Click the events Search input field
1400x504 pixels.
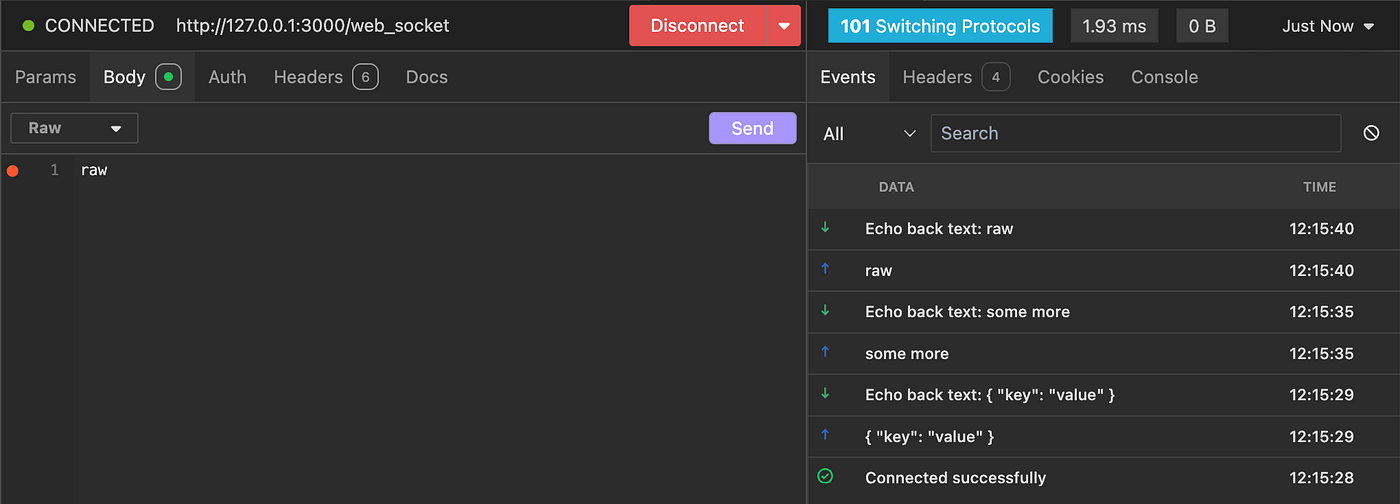[x=1135, y=133]
